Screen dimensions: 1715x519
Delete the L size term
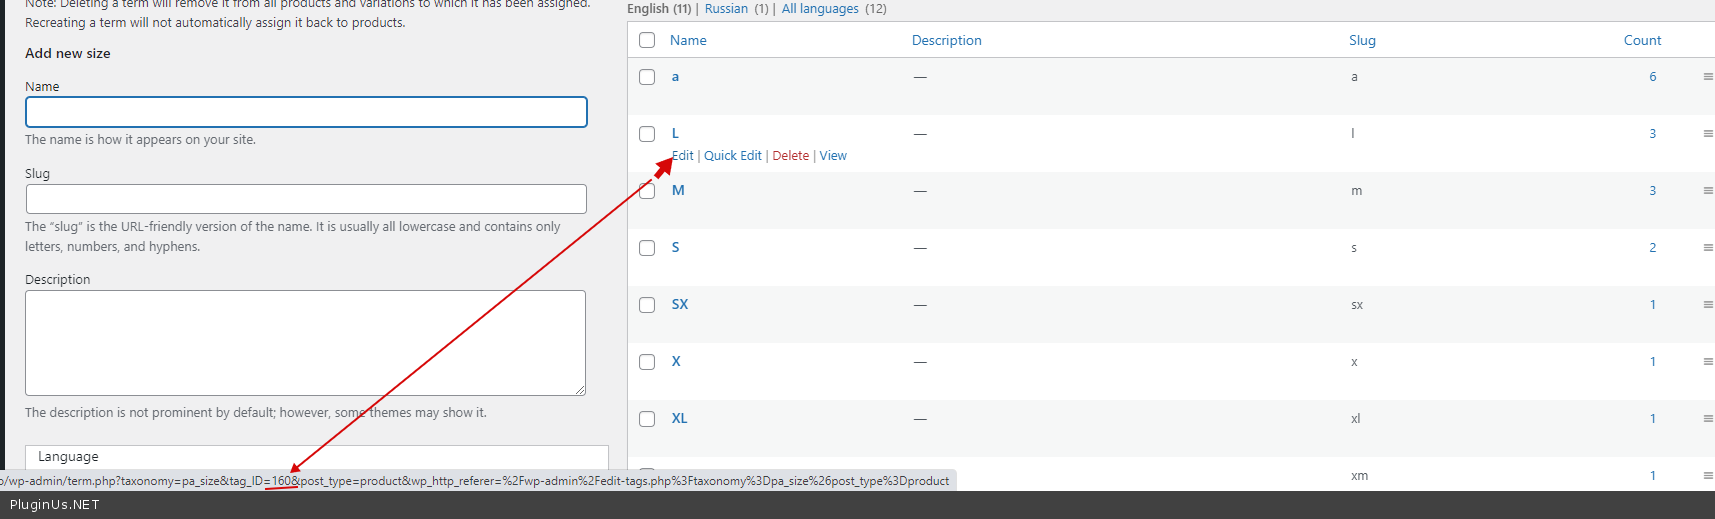coord(790,156)
